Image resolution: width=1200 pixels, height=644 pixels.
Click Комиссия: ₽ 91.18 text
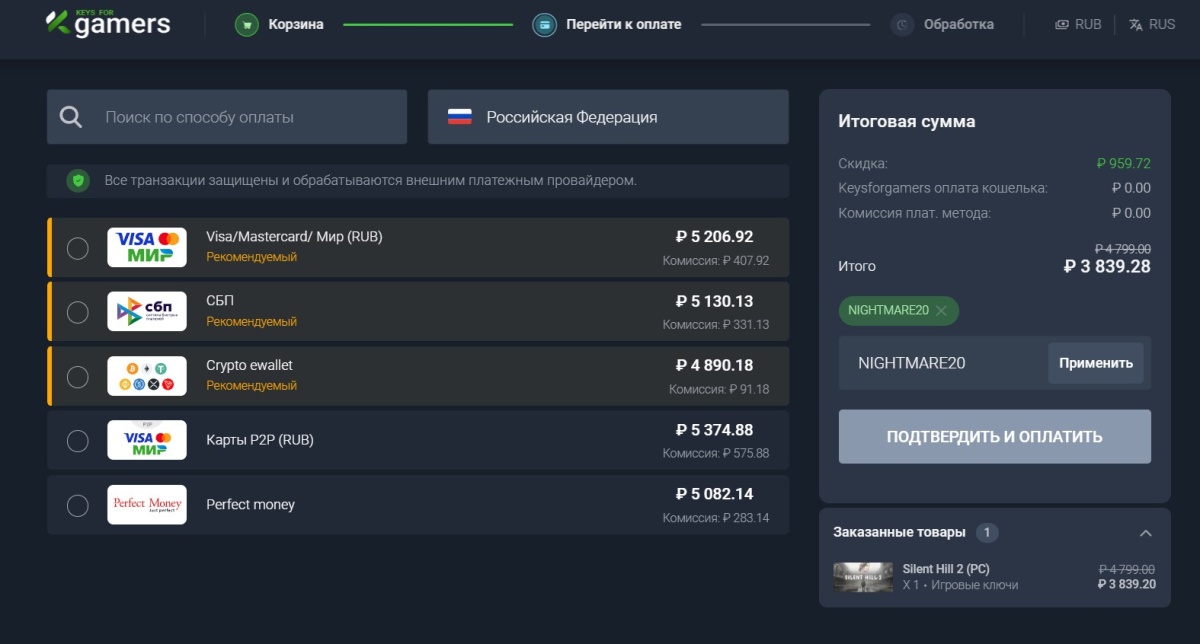[x=719, y=389]
